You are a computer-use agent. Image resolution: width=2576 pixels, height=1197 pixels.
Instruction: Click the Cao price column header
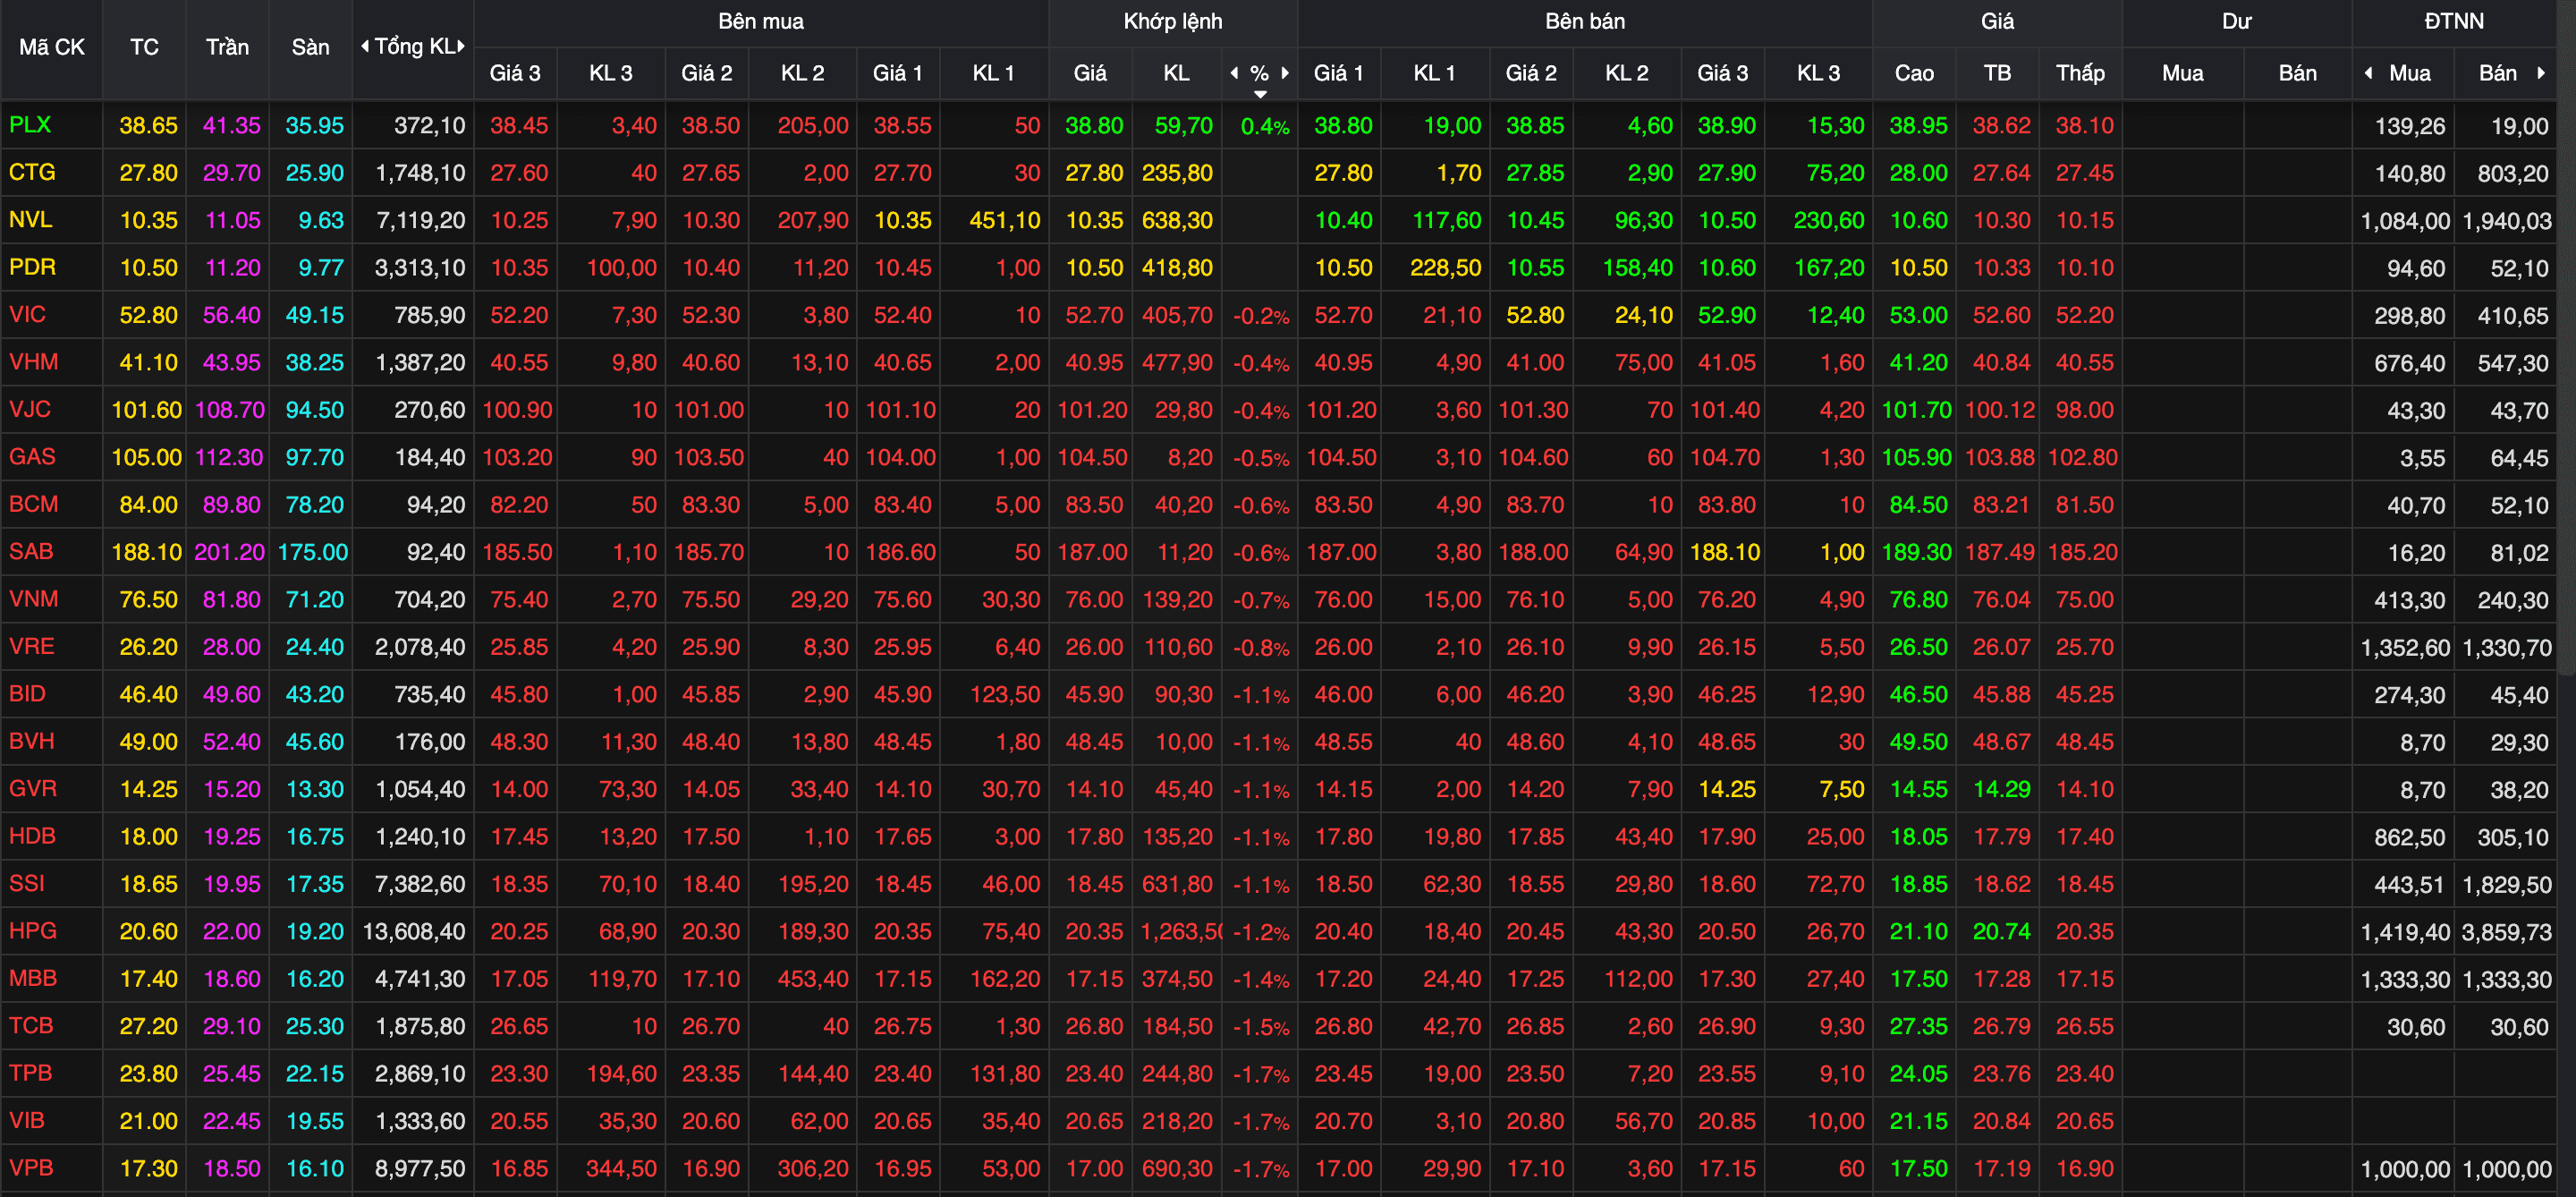pos(1914,73)
